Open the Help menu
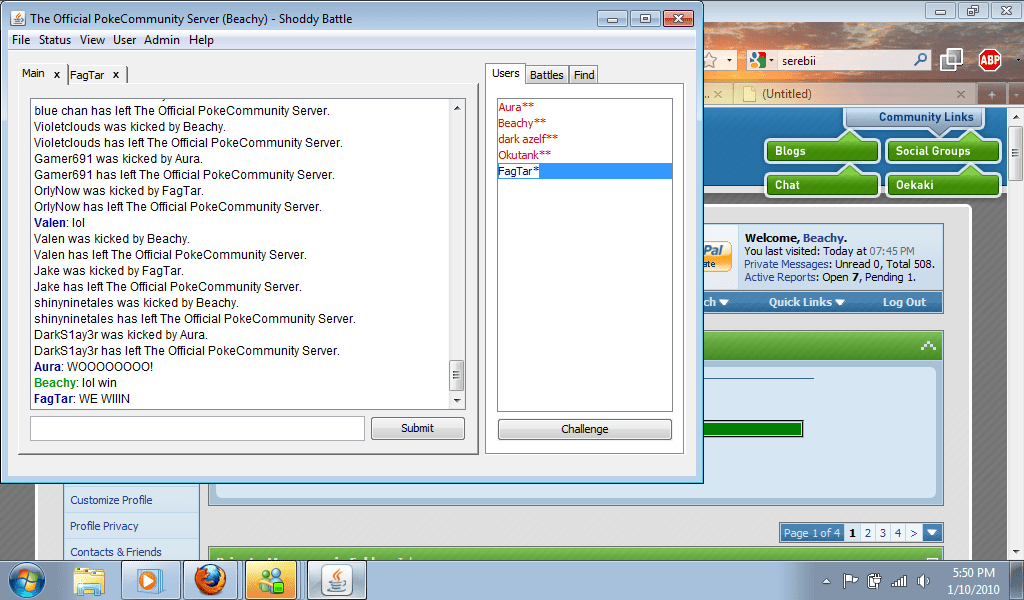The height and width of the screenshot is (600, 1024). [201, 40]
